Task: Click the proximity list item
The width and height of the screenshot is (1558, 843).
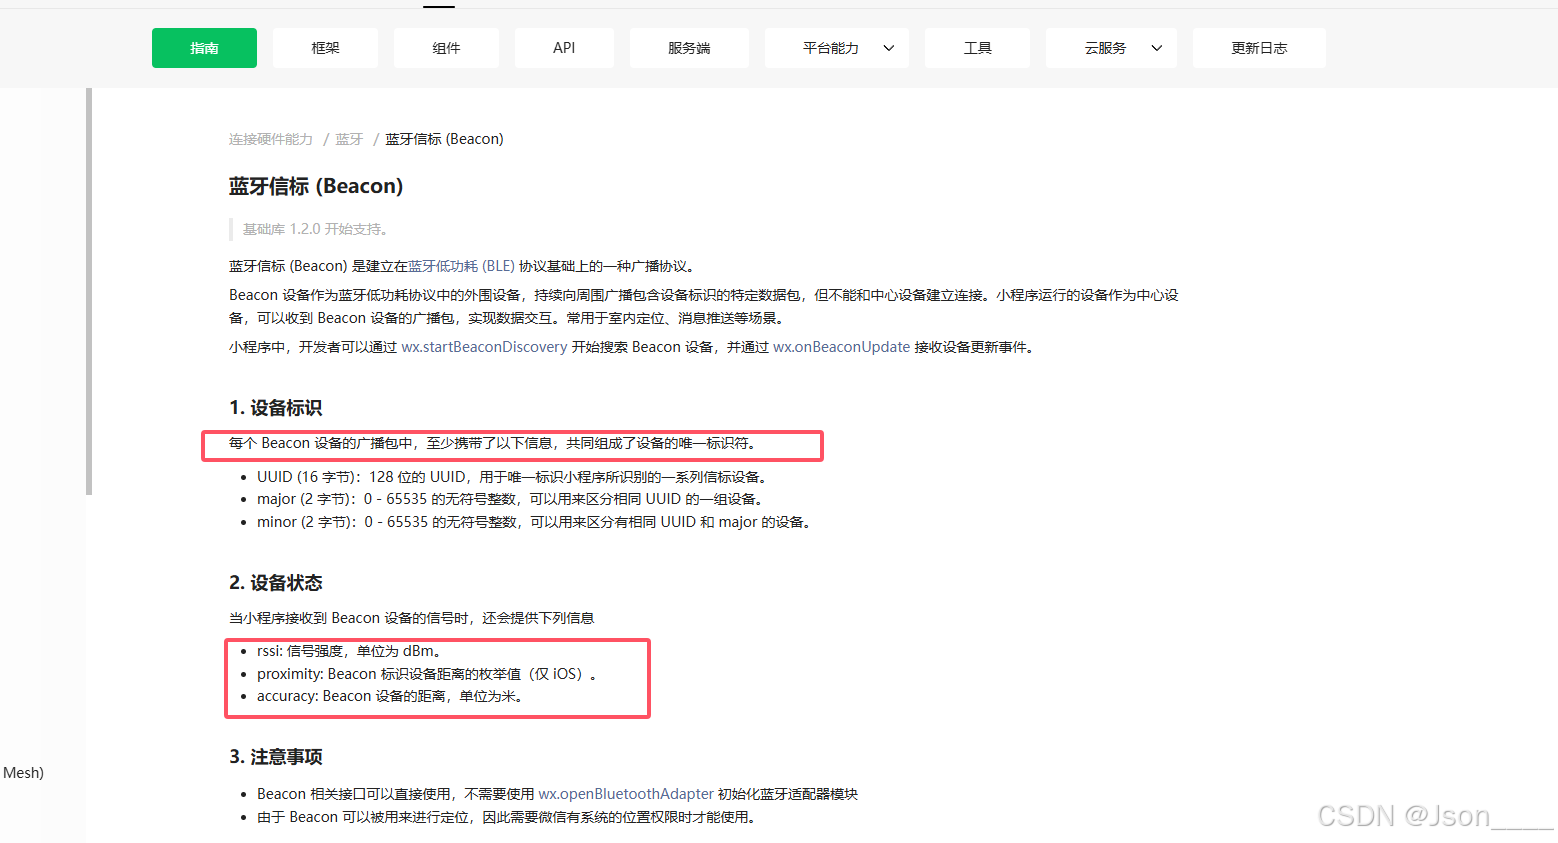Action: coord(427,674)
